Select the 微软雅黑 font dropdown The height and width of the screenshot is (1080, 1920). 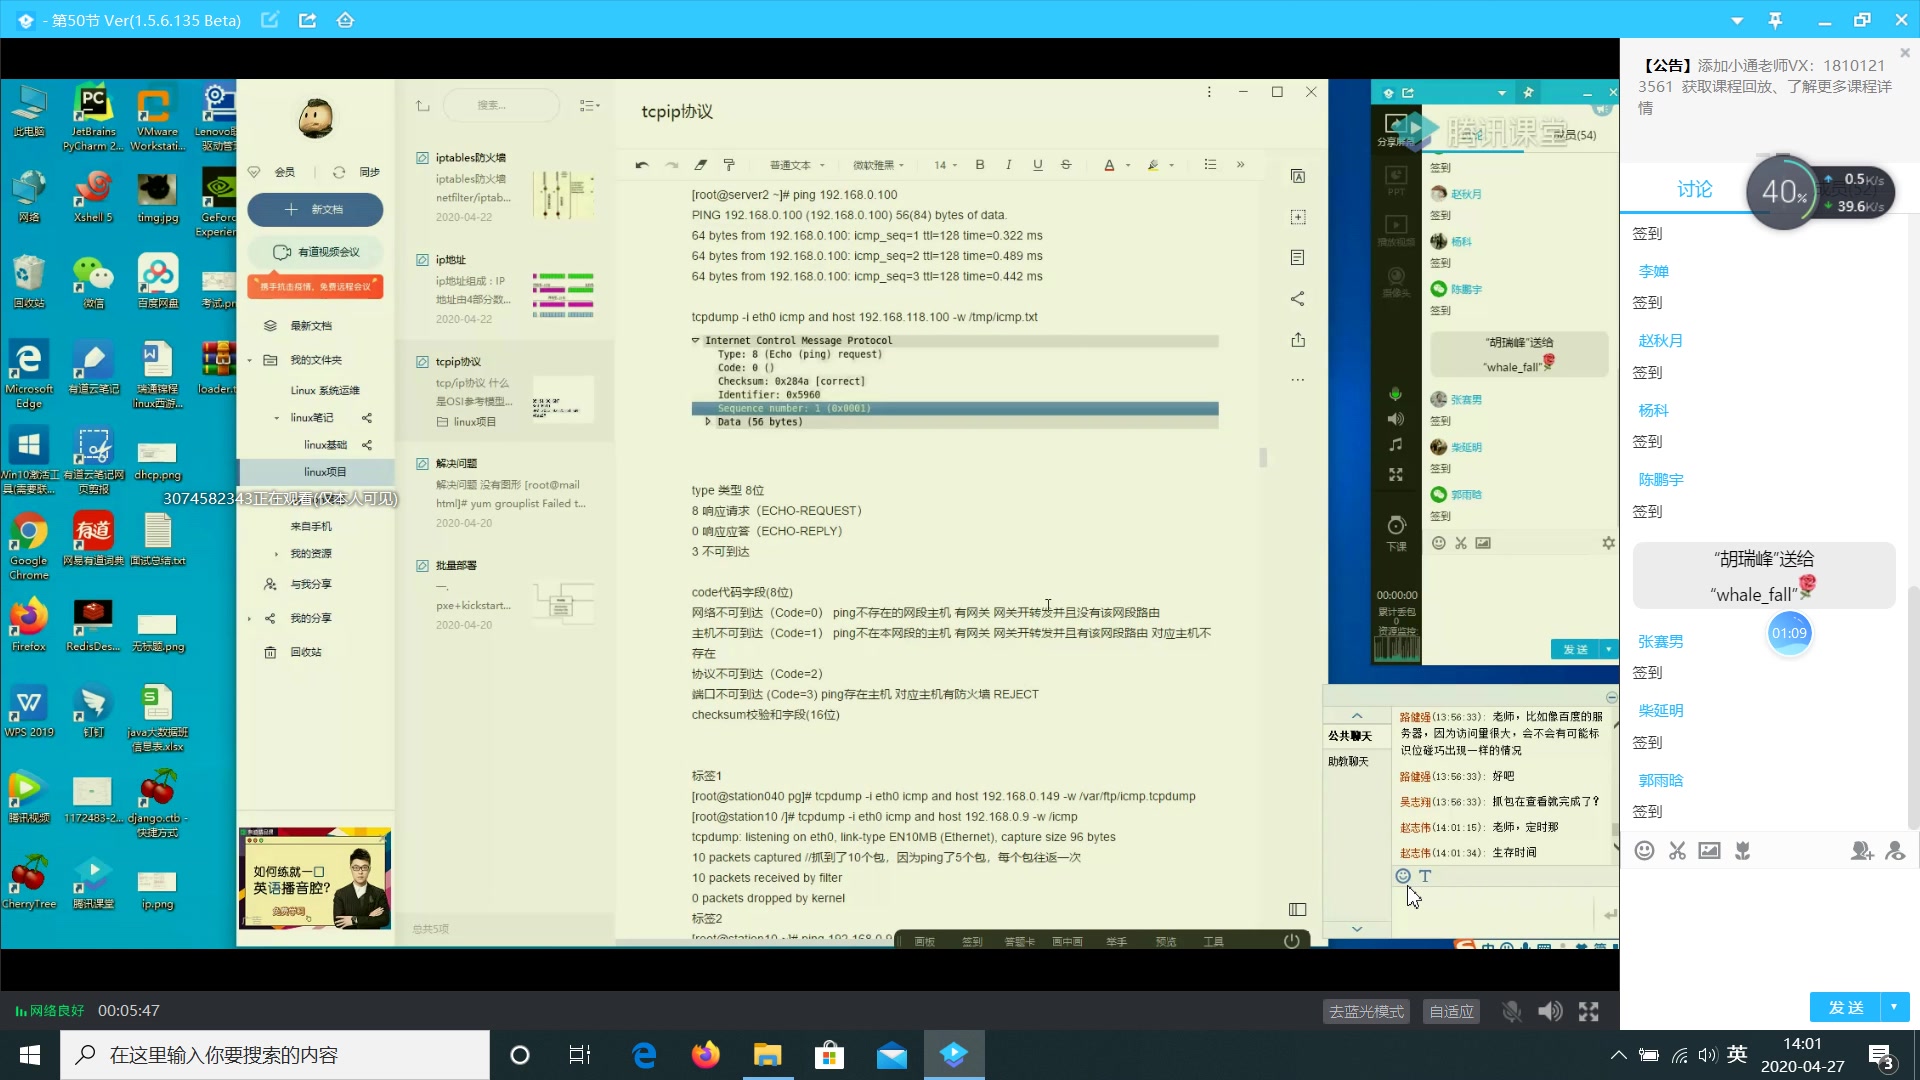[876, 165]
